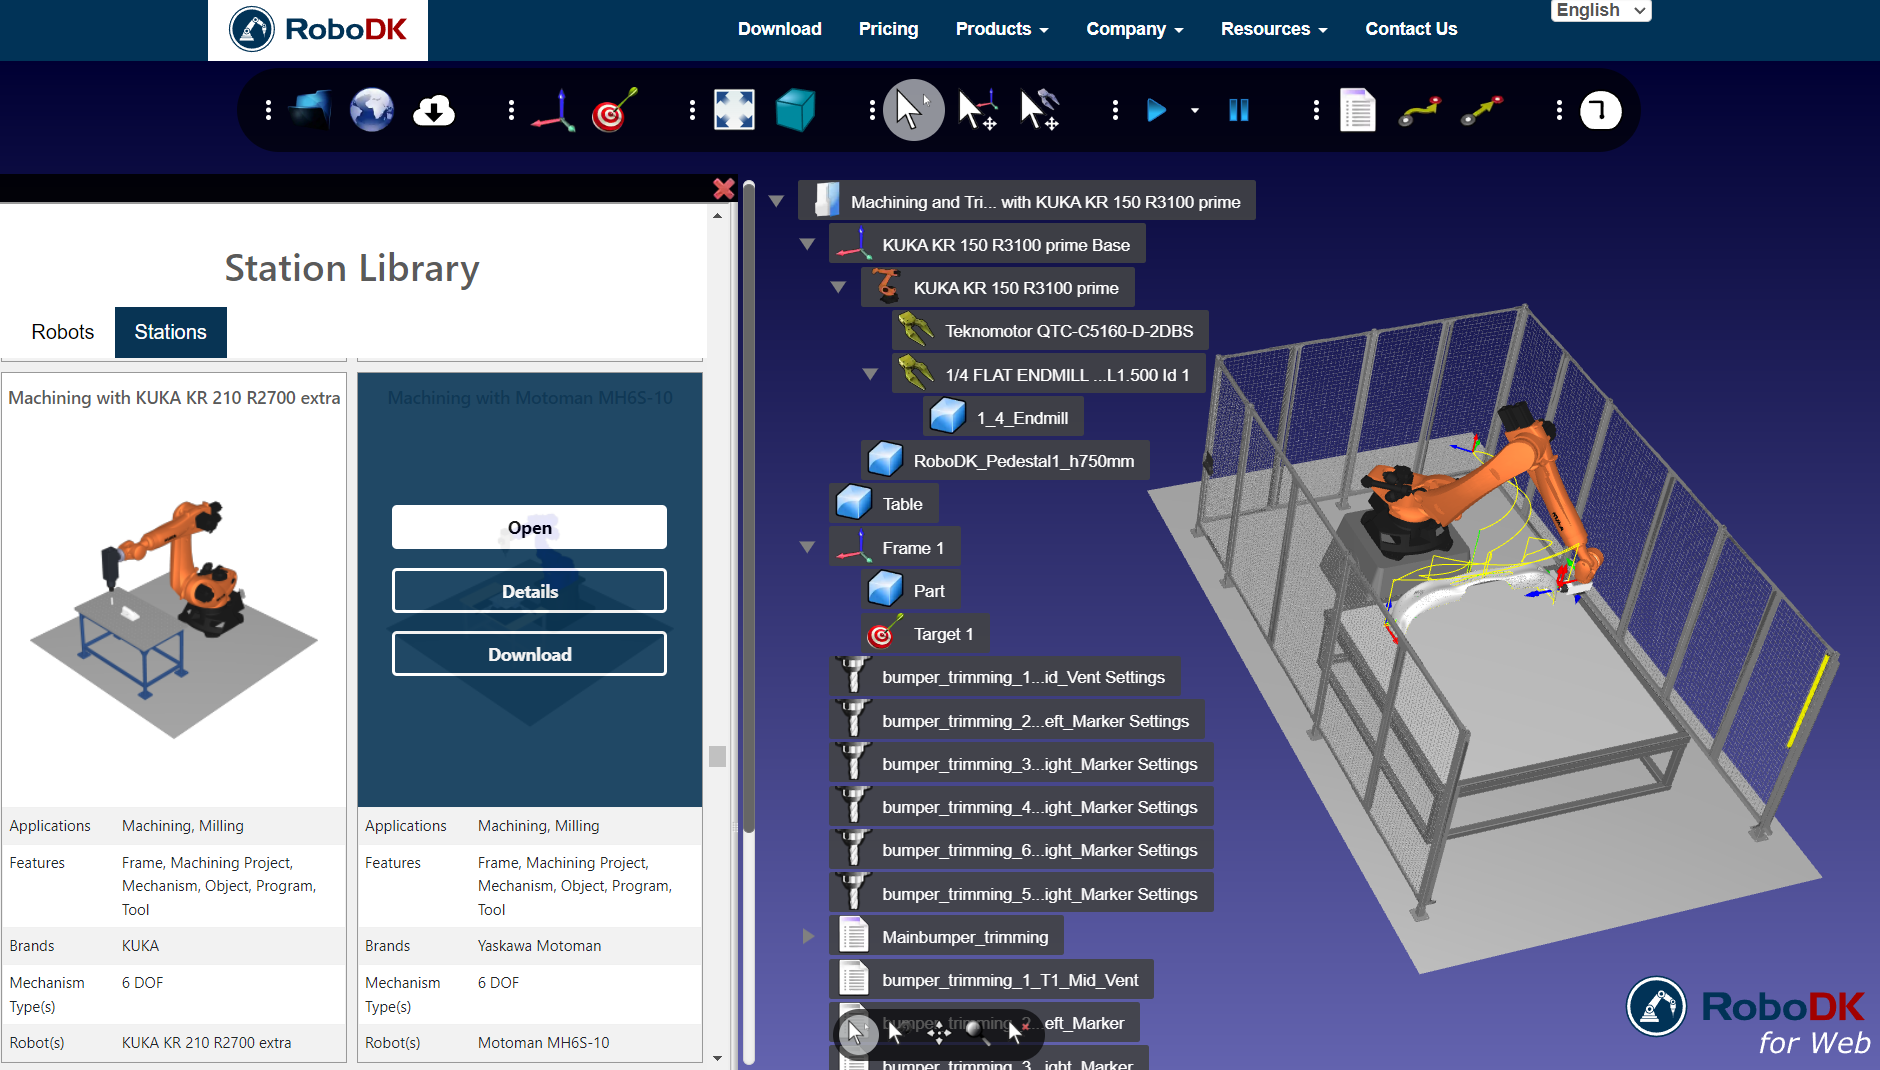Open the English language dropdown
The image size is (1880, 1070).
(x=1600, y=10)
